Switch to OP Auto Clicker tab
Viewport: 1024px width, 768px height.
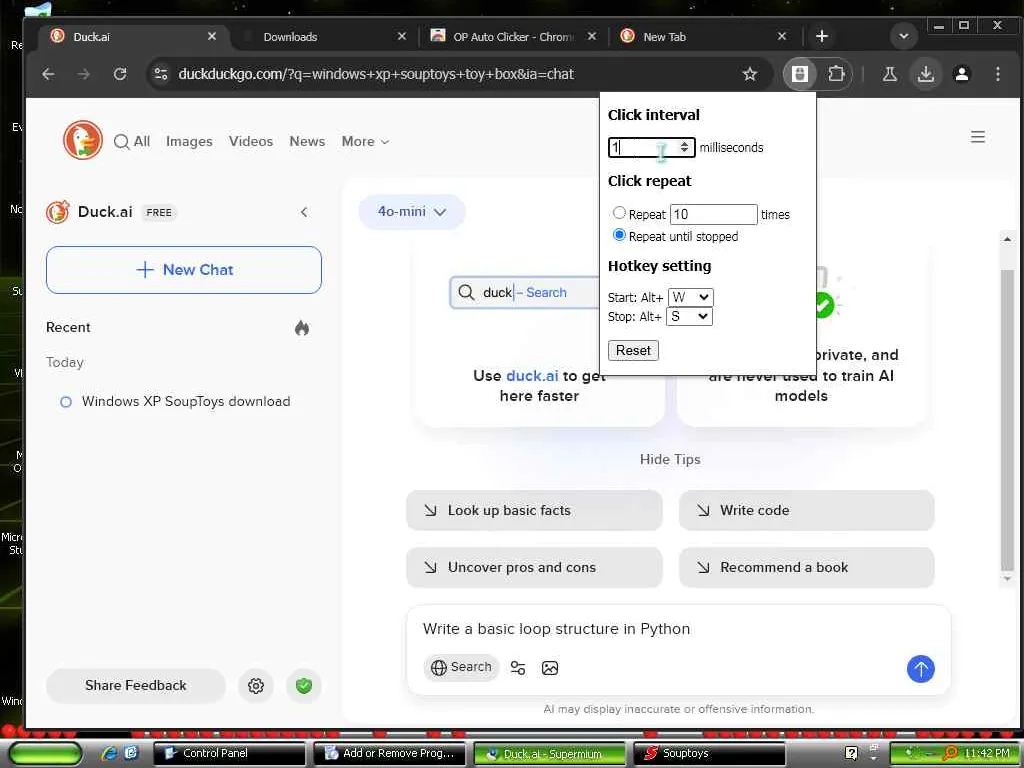tap(513, 37)
